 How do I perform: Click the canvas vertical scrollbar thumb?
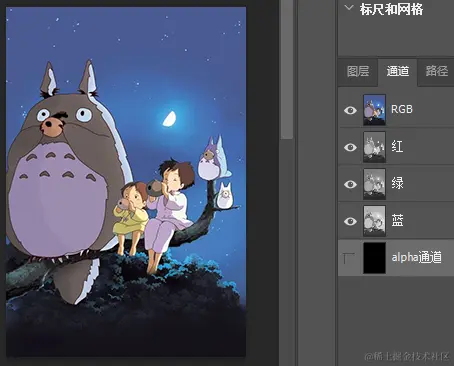286,68
